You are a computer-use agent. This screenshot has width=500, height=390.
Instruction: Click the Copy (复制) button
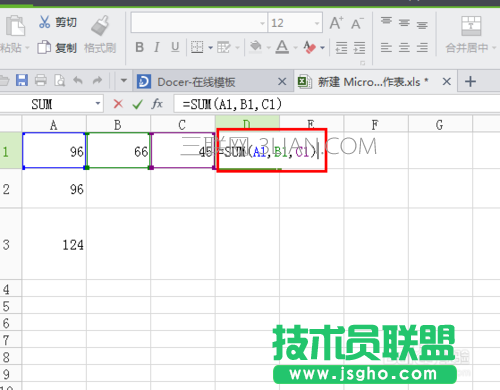click(57, 48)
